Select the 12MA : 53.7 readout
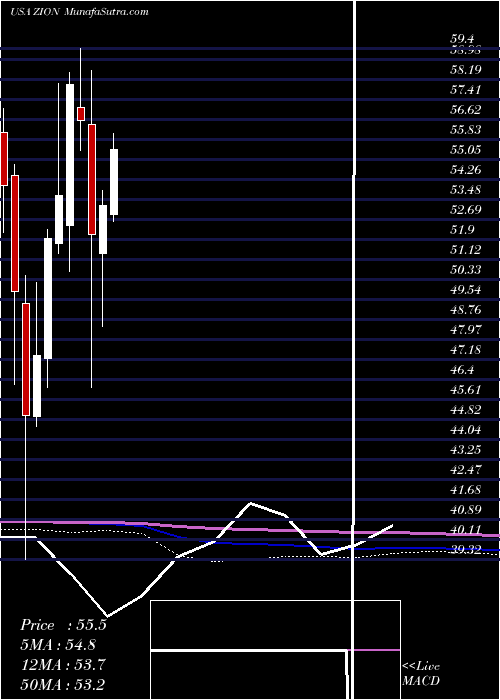500x700 pixels. pyautogui.click(x=63, y=664)
